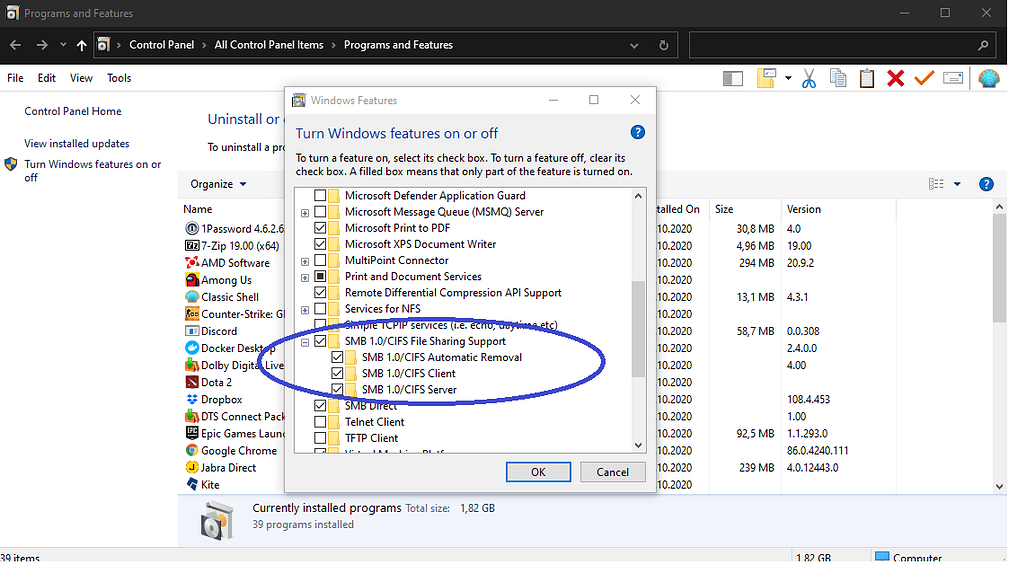Screen dimensions: 1035x582
Task: Click the Copy icon in the toolbar
Action: 839,78
